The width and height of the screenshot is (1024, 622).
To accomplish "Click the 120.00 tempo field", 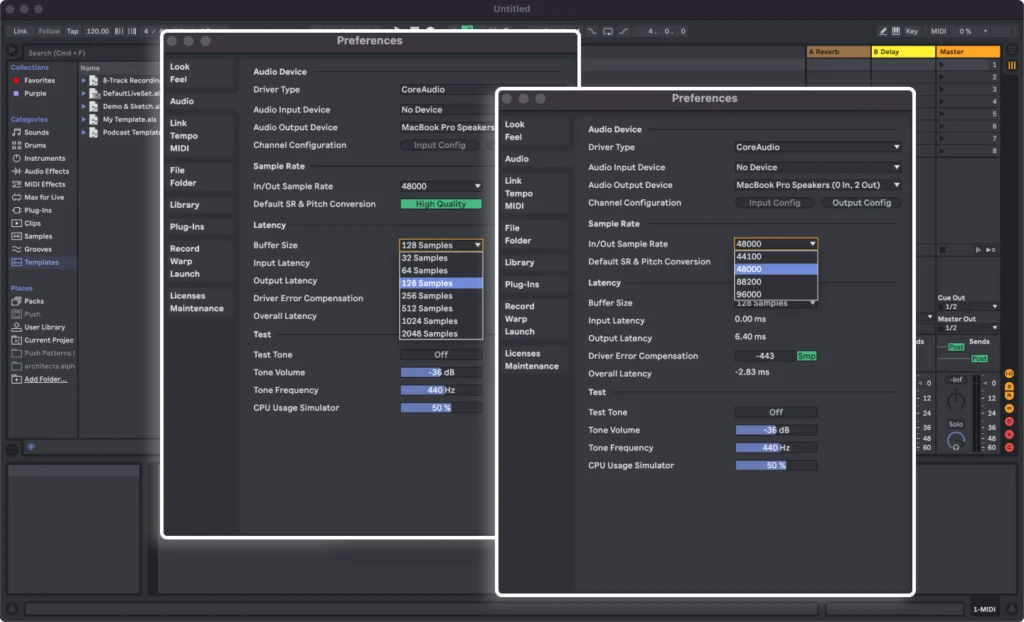I will pyautogui.click(x=97, y=31).
